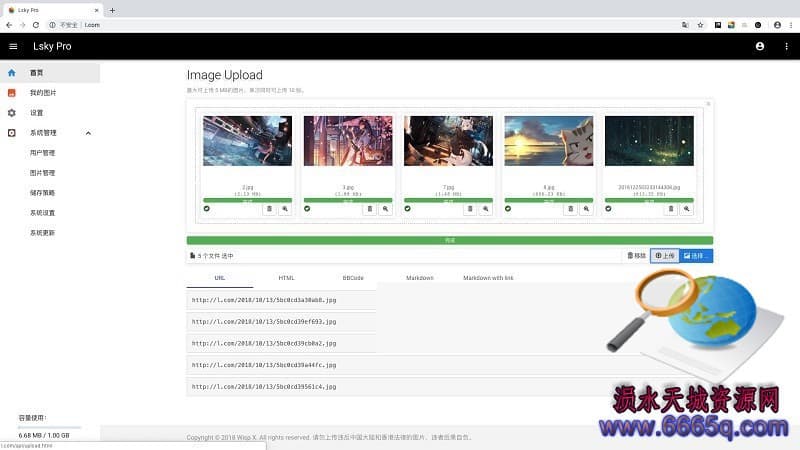This screenshot has width=800, height=450.
Task: Open 设置 in sidebar
Action: click(50, 113)
